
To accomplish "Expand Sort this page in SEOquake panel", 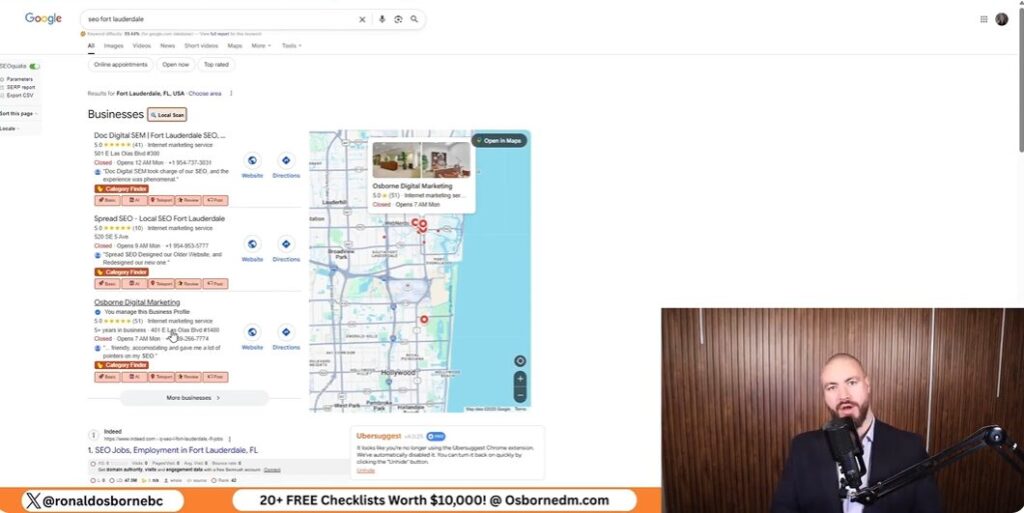I will pos(18,114).
